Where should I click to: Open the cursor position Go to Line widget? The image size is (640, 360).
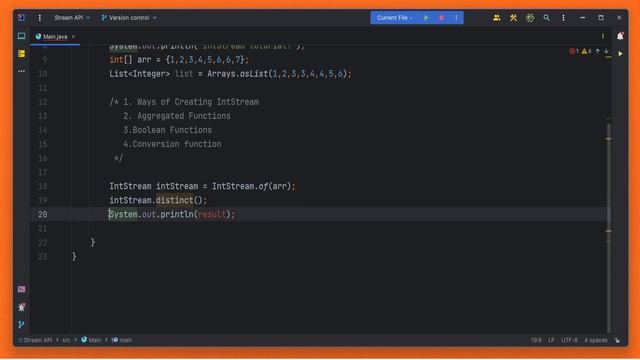pyautogui.click(x=536, y=340)
